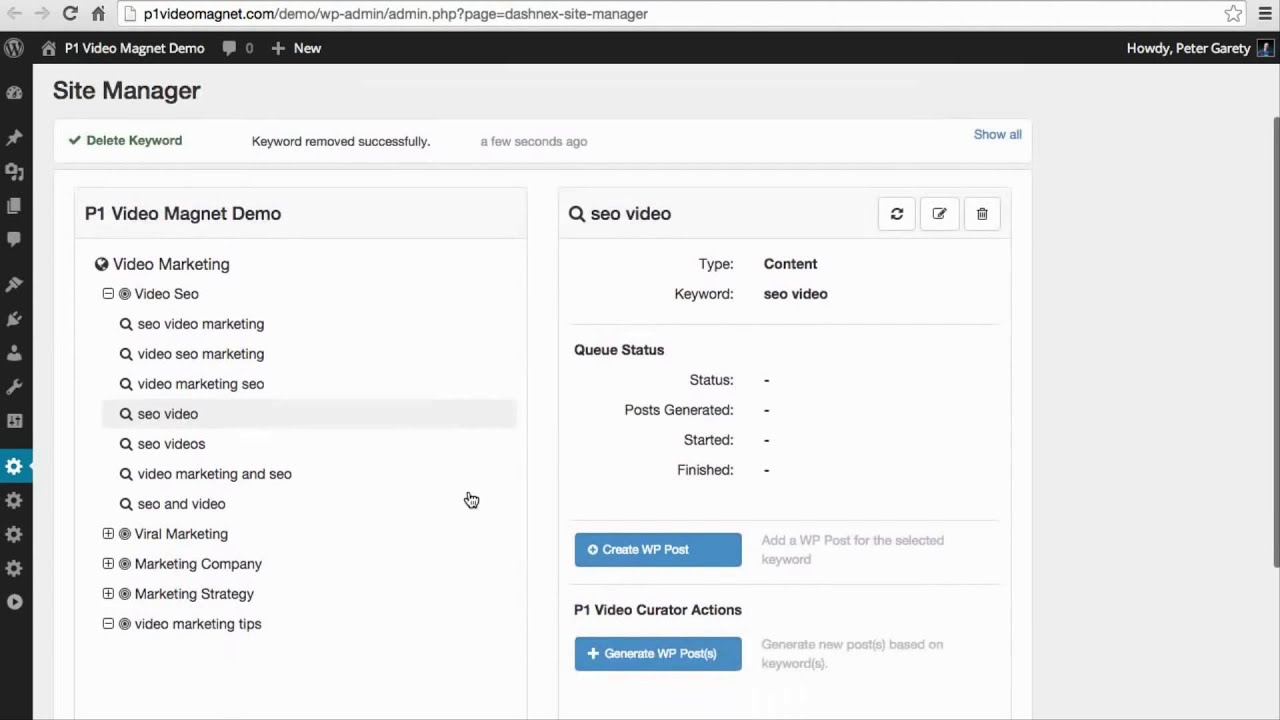This screenshot has height=720, width=1280.
Task: Select the video marketing tips group label
Action: (198, 624)
